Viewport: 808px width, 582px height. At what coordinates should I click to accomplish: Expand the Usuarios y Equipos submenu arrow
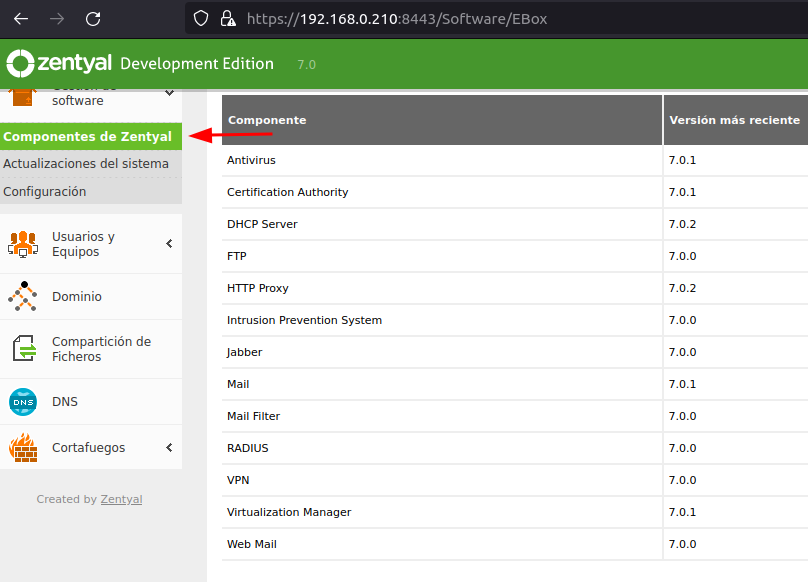point(169,244)
